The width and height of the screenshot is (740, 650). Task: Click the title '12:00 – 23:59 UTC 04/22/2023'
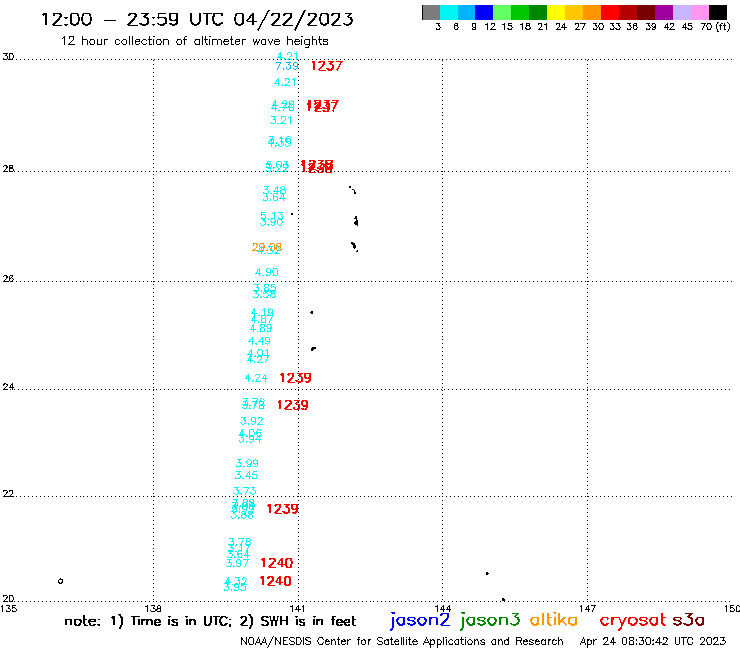[x=197, y=19]
